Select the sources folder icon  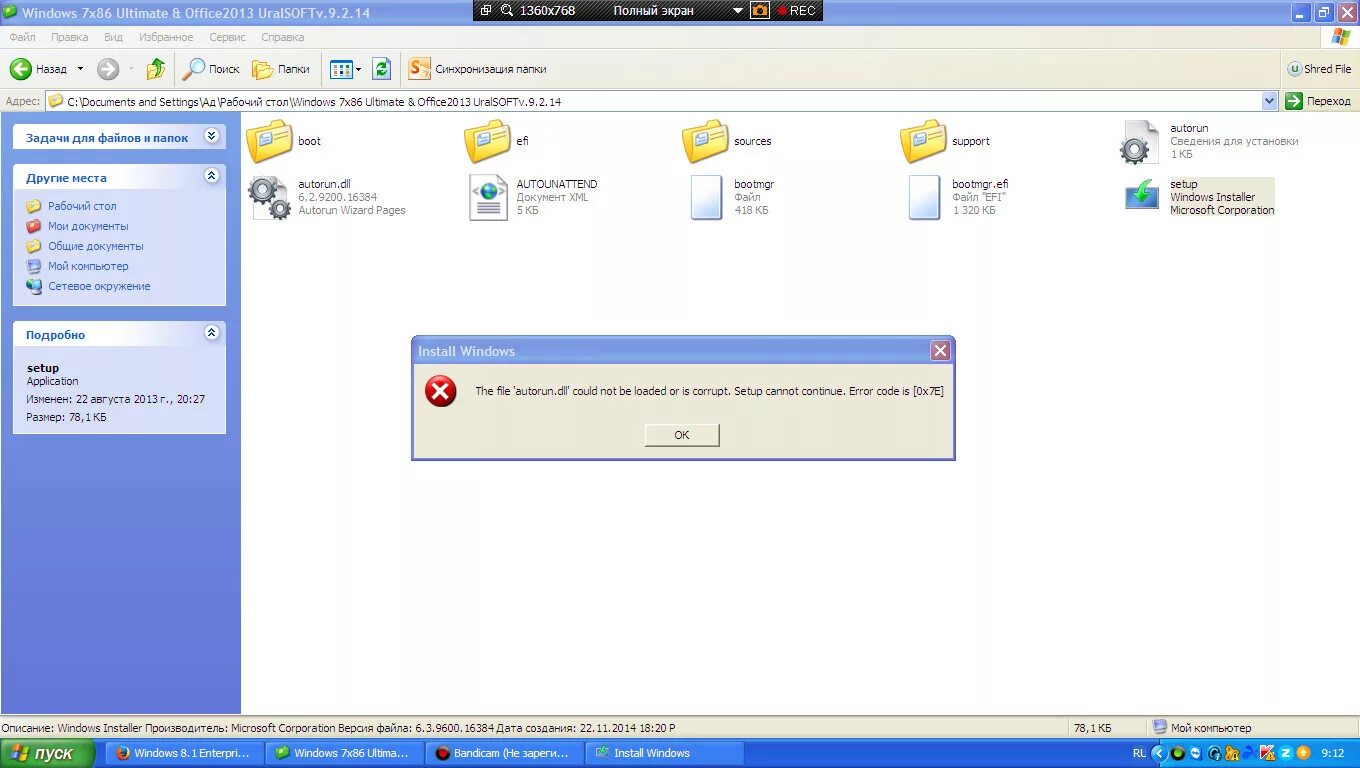(705, 141)
